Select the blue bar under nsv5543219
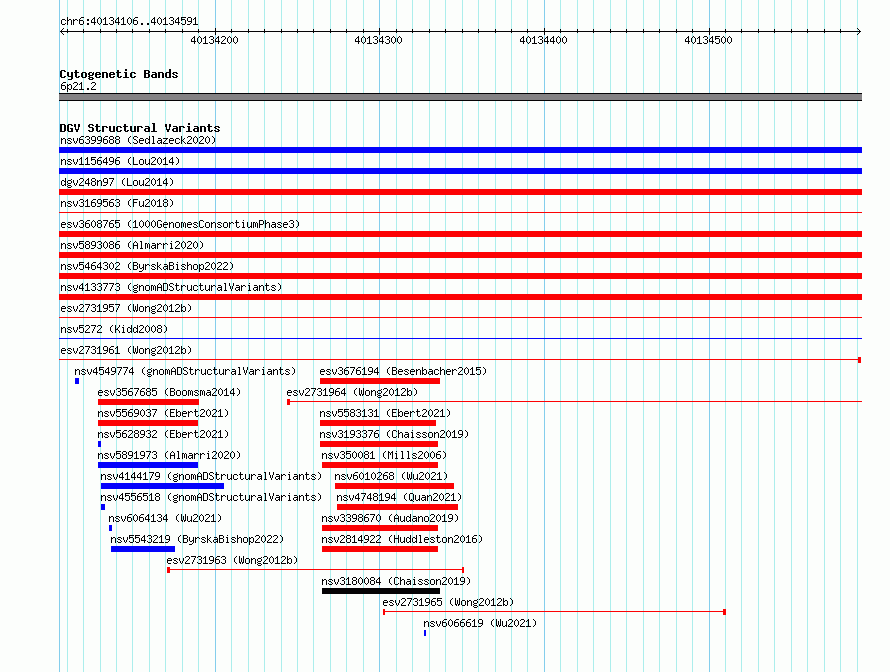 coord(143,549)
